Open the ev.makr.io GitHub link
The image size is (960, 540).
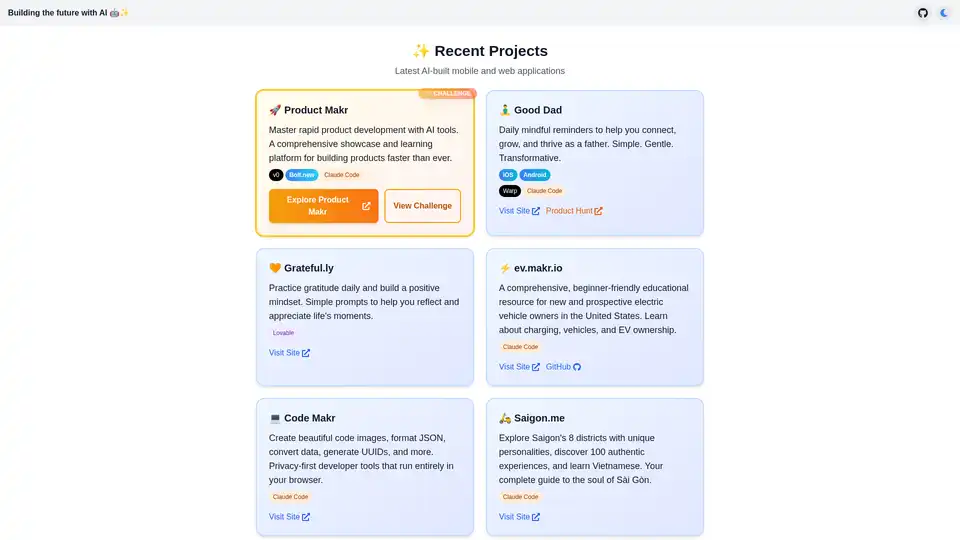click(563, 367)
